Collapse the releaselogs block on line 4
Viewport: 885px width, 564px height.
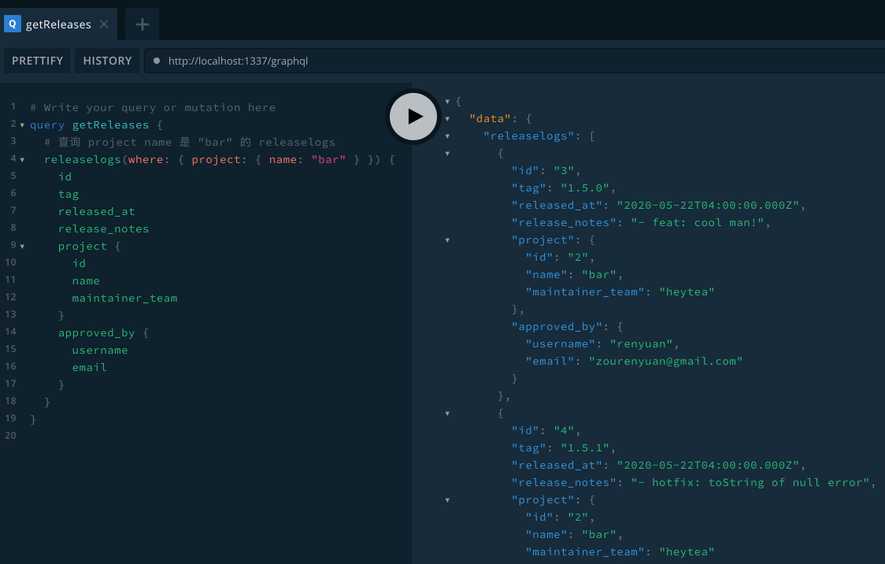tap(23, 160)
